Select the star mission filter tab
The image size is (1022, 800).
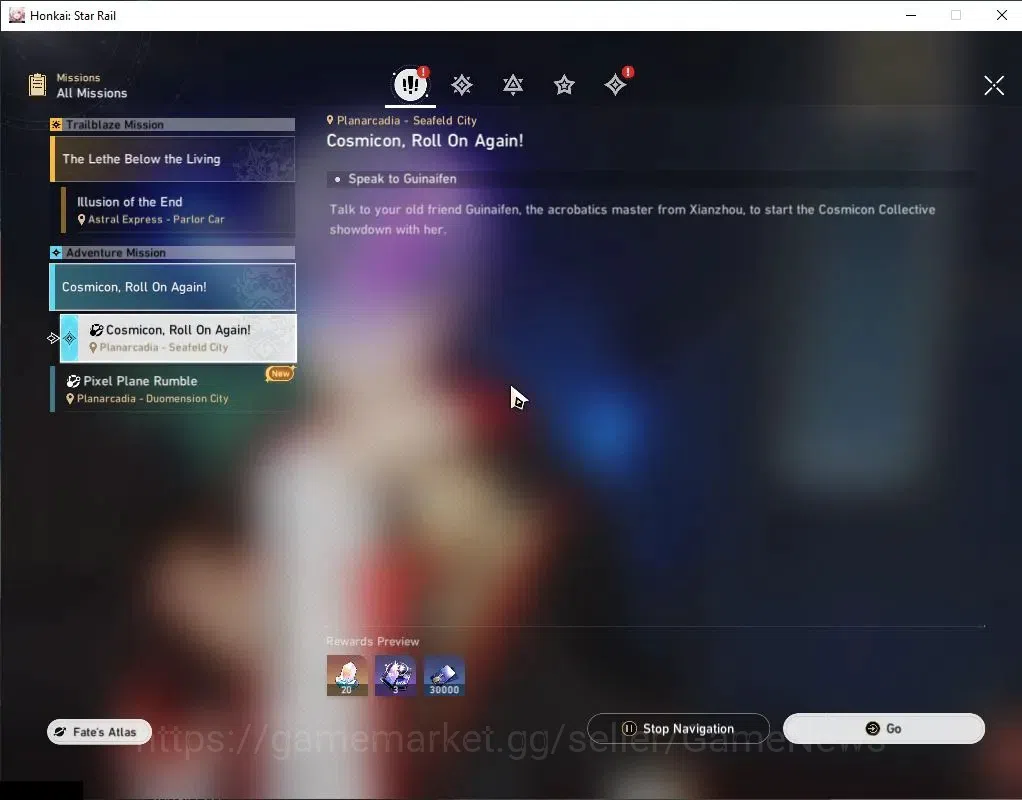564,85
